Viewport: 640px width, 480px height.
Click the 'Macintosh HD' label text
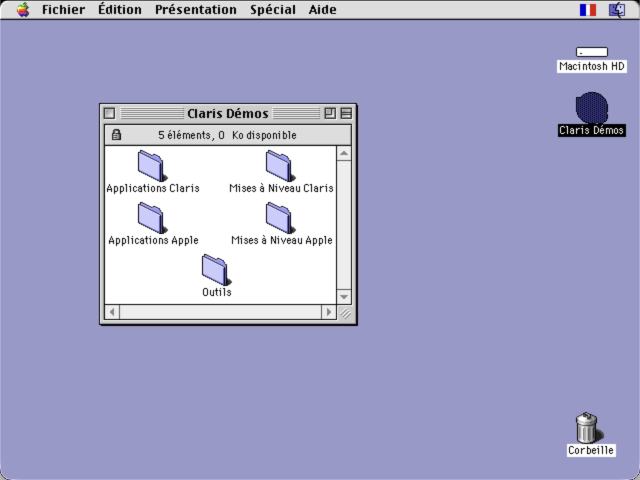pyautogui.click(x=592, y=66)
